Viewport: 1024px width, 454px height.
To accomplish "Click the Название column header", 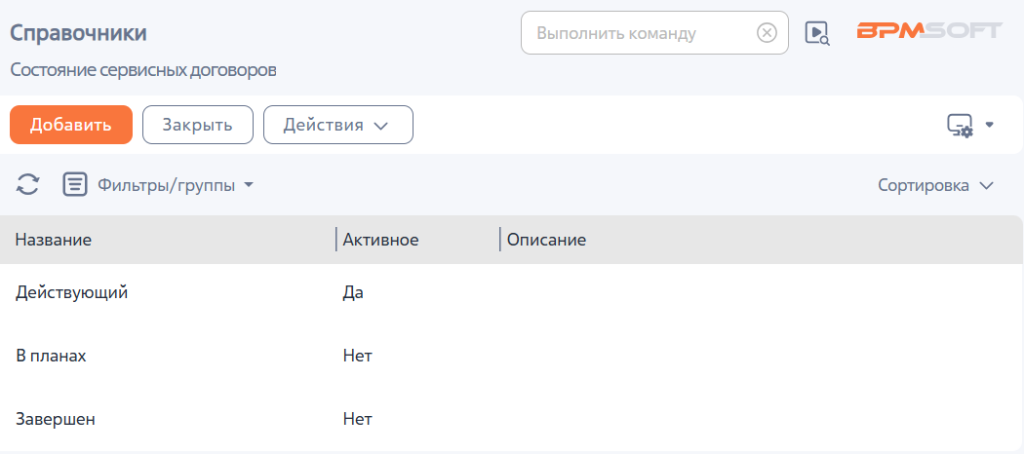I will pyautogui.click(x=54, y=240).
